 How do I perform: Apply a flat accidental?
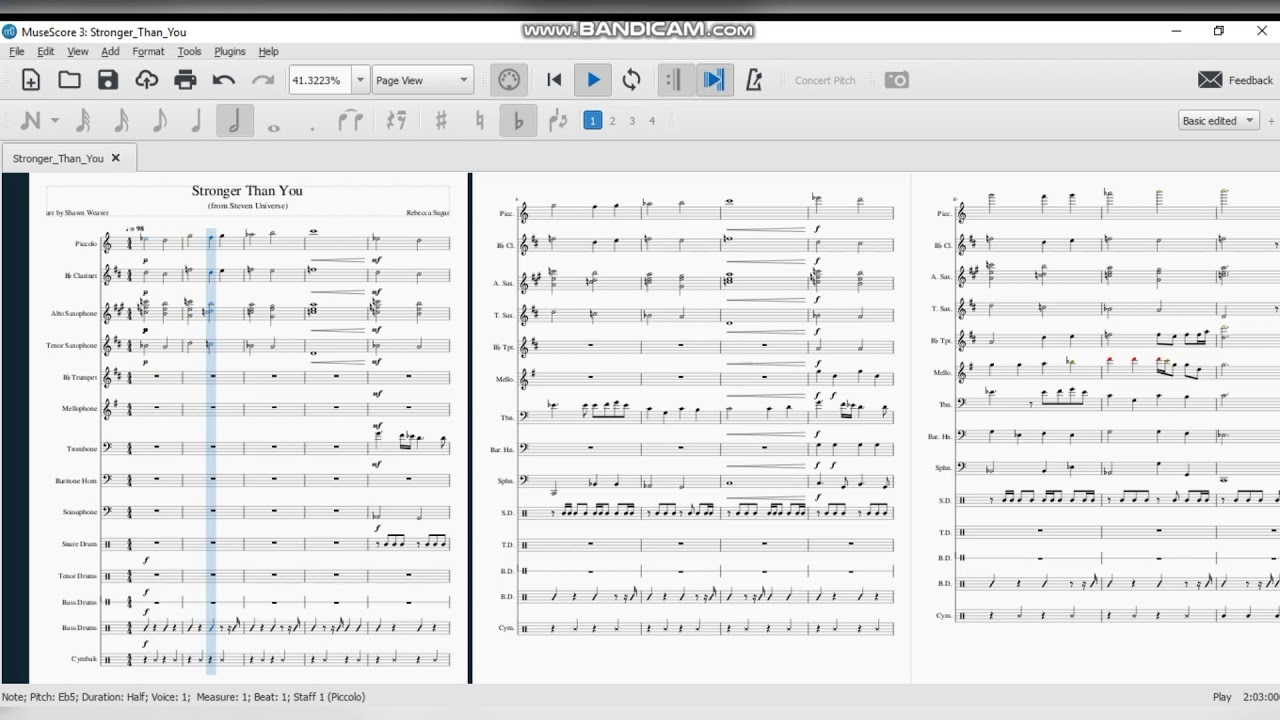coord(518,121)
